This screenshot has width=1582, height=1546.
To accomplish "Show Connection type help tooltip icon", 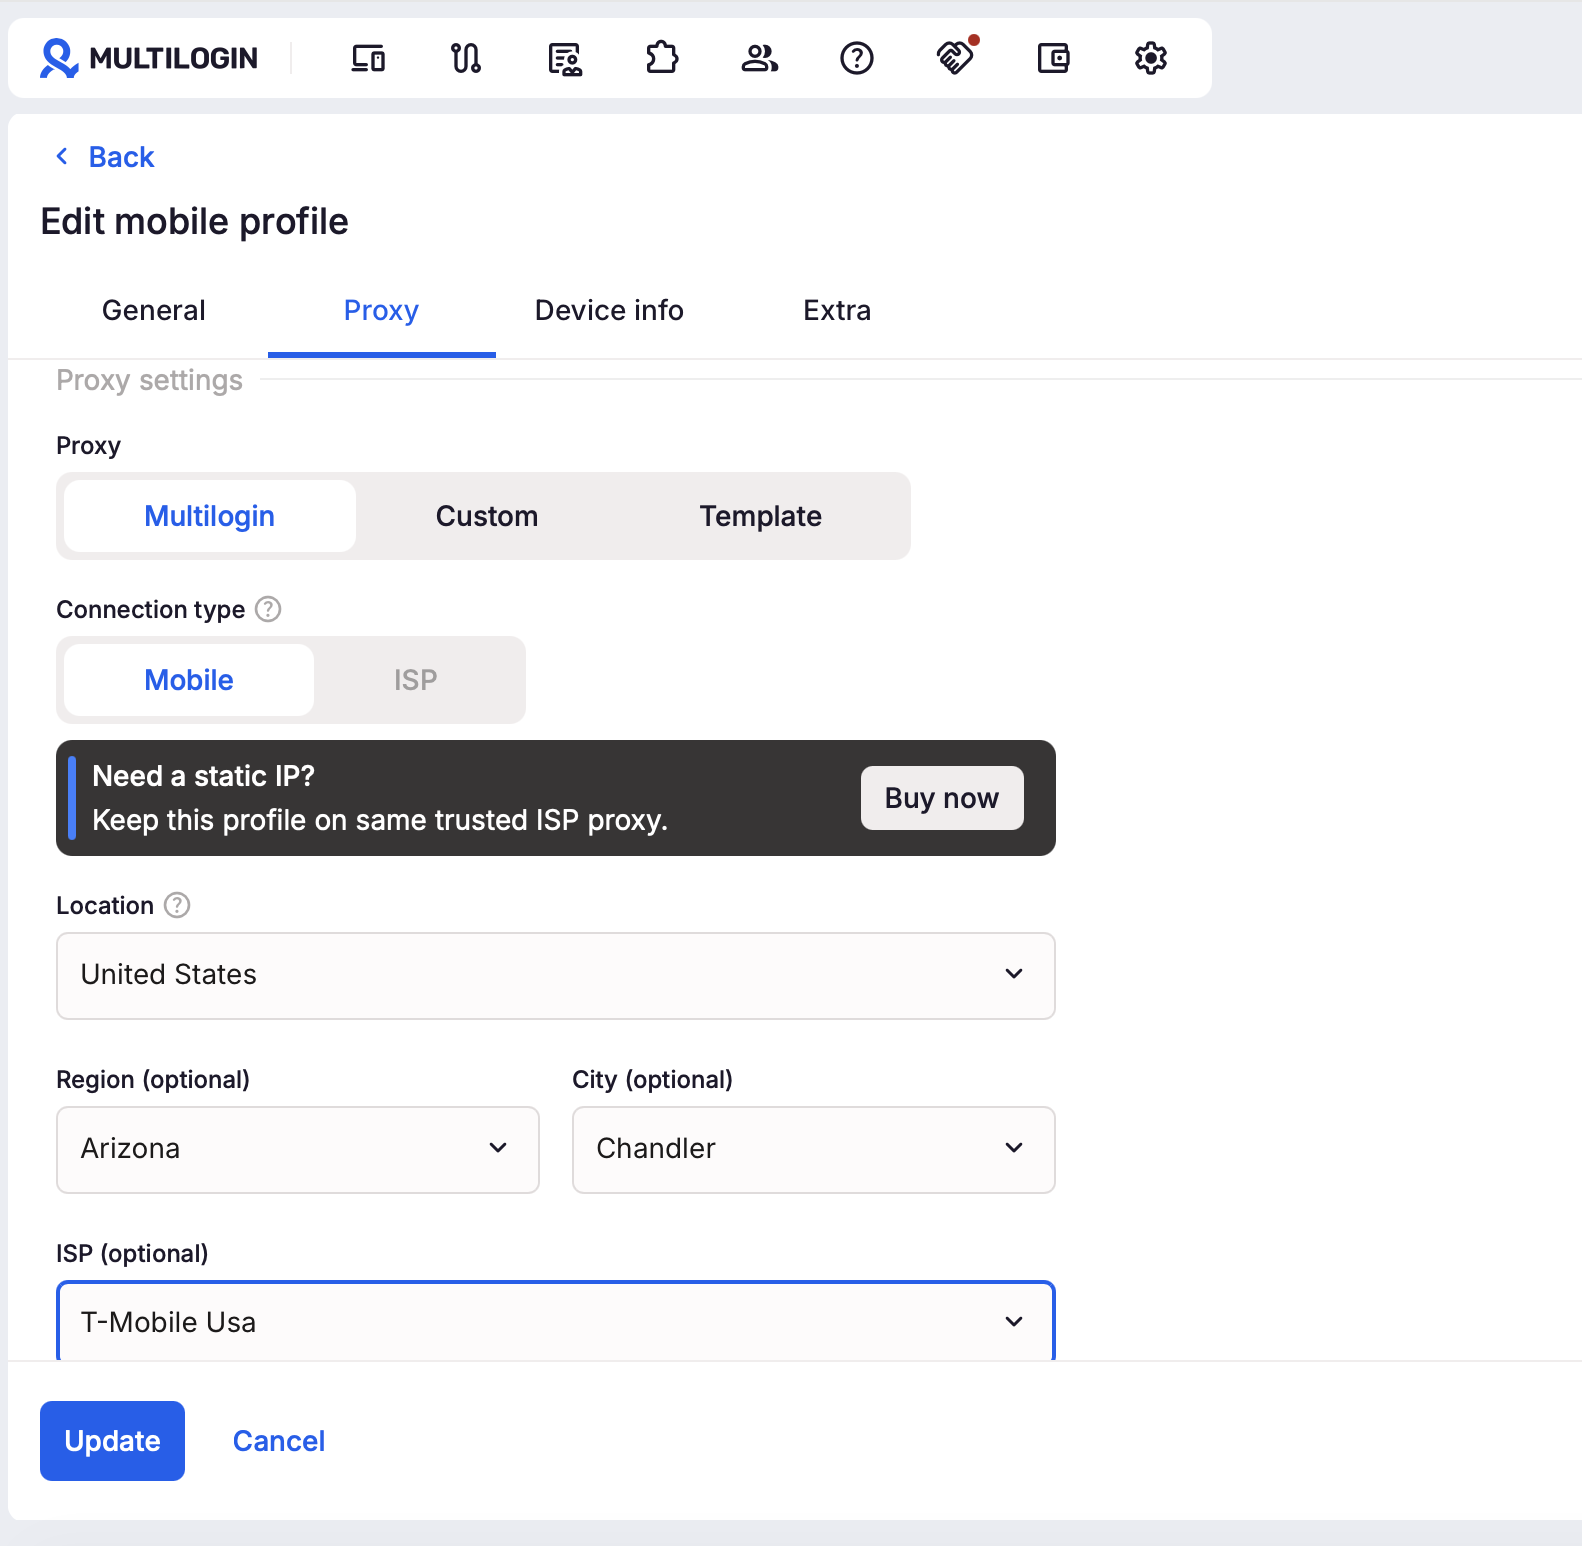I will point(268,609).
